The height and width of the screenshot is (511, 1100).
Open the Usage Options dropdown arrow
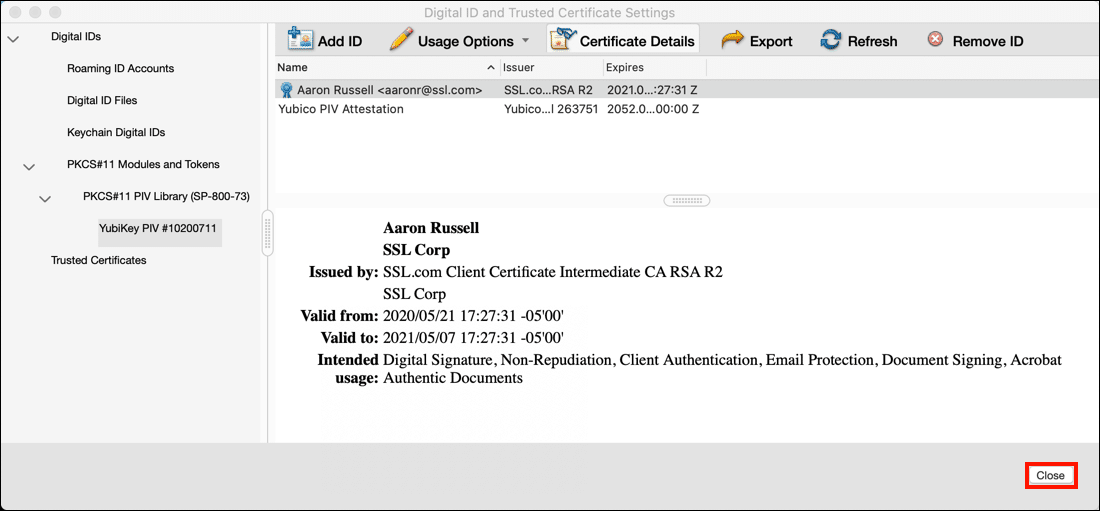pyautogui.click(x=525, y=41)
